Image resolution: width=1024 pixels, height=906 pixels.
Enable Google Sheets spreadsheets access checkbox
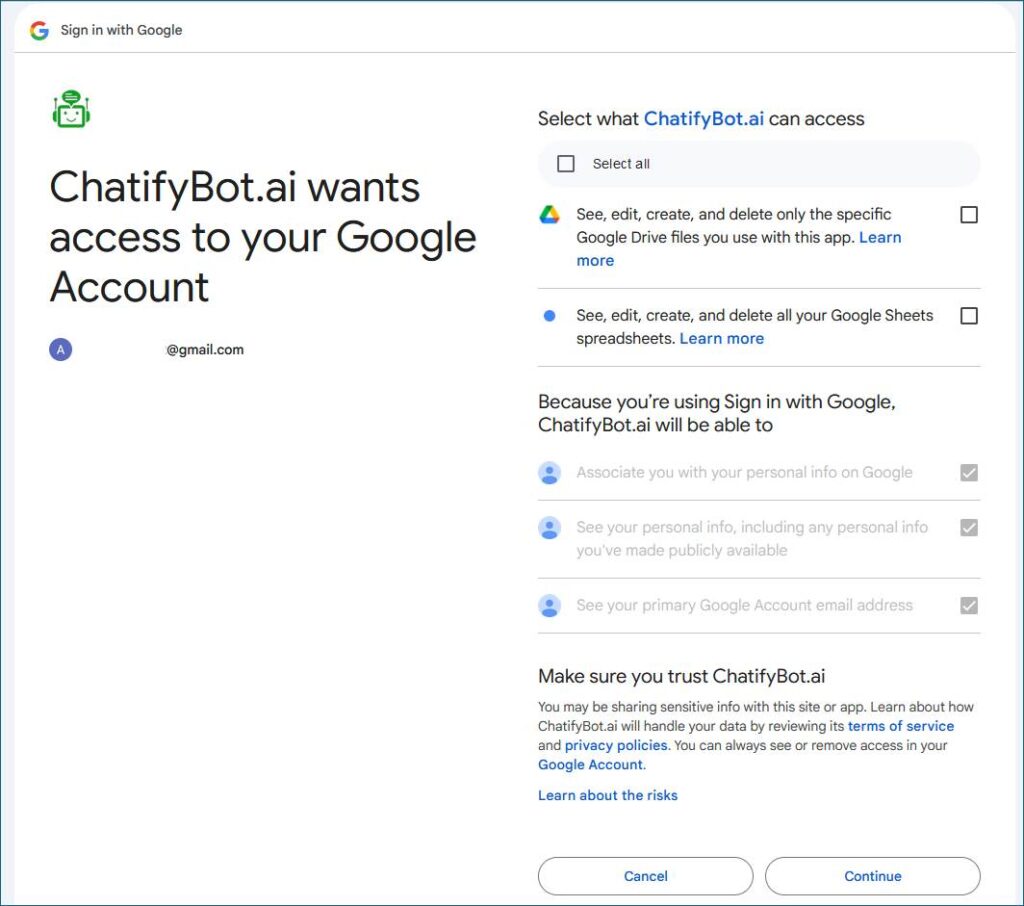pos(968,316)
